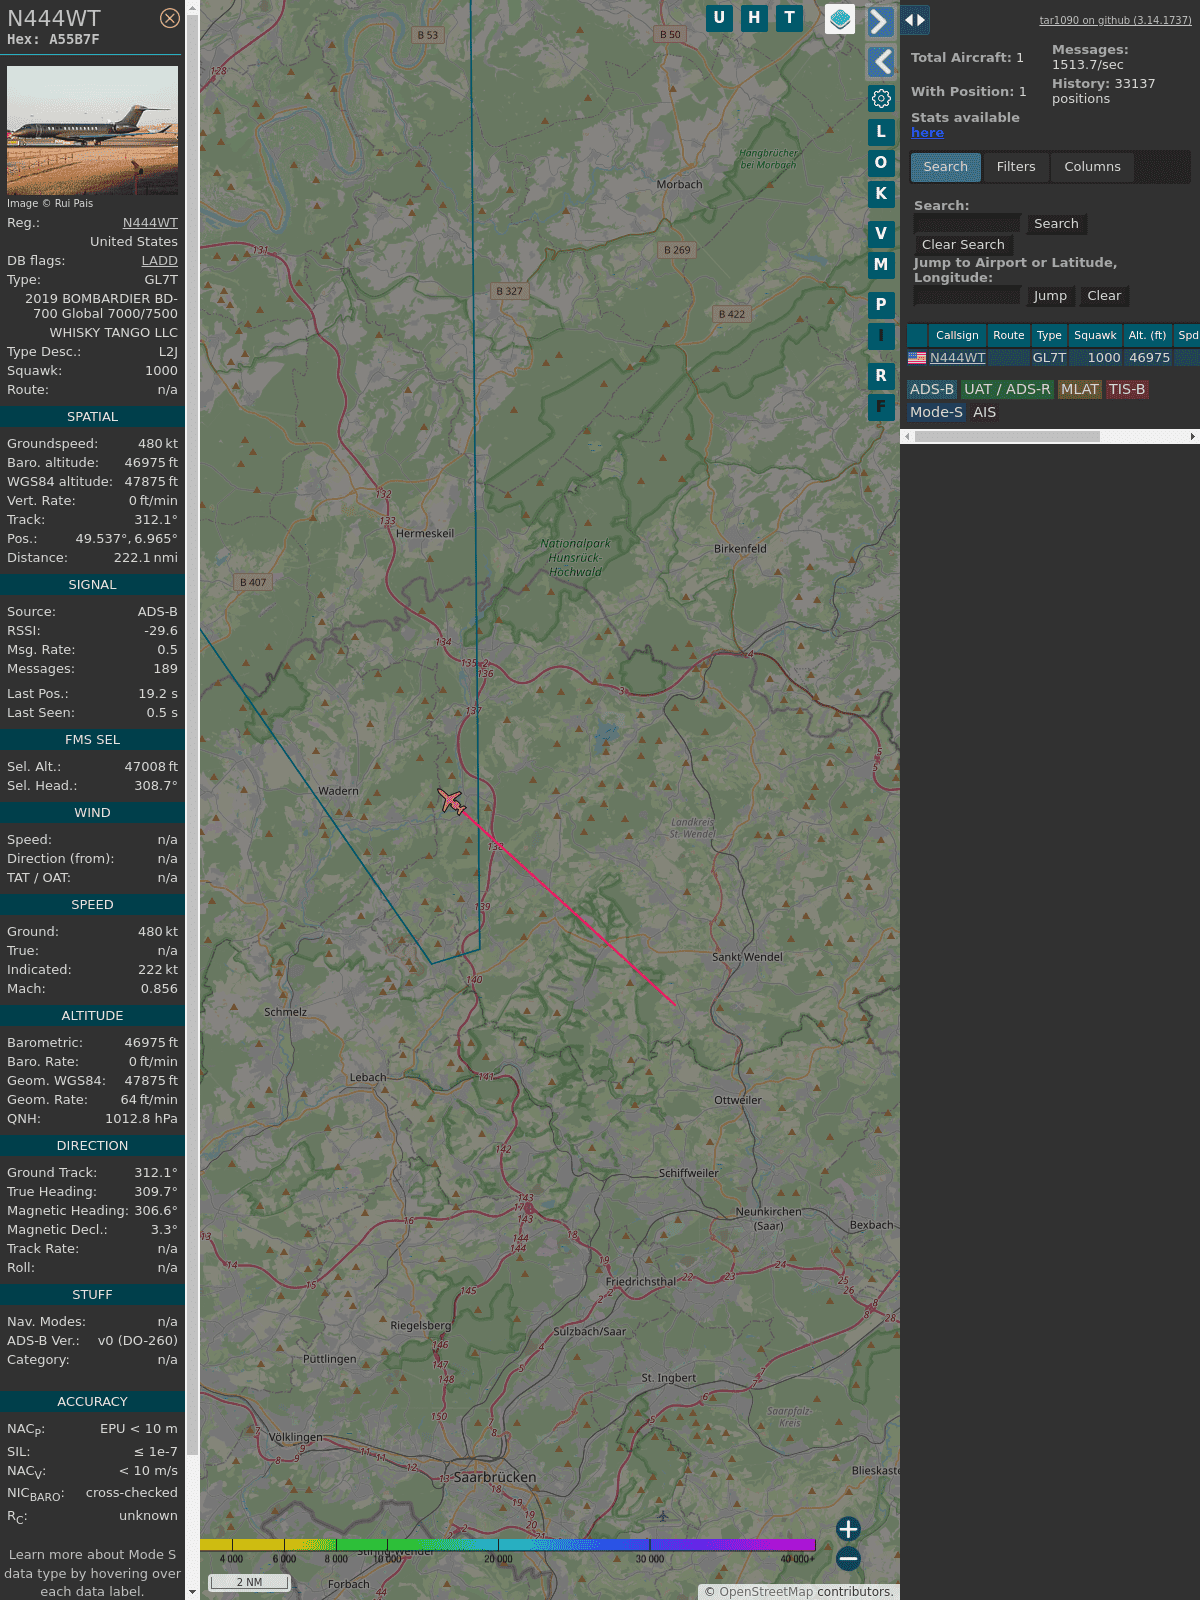Click the settings gear icon
Screen dimensions: 1200x1600
click(881, 98)
